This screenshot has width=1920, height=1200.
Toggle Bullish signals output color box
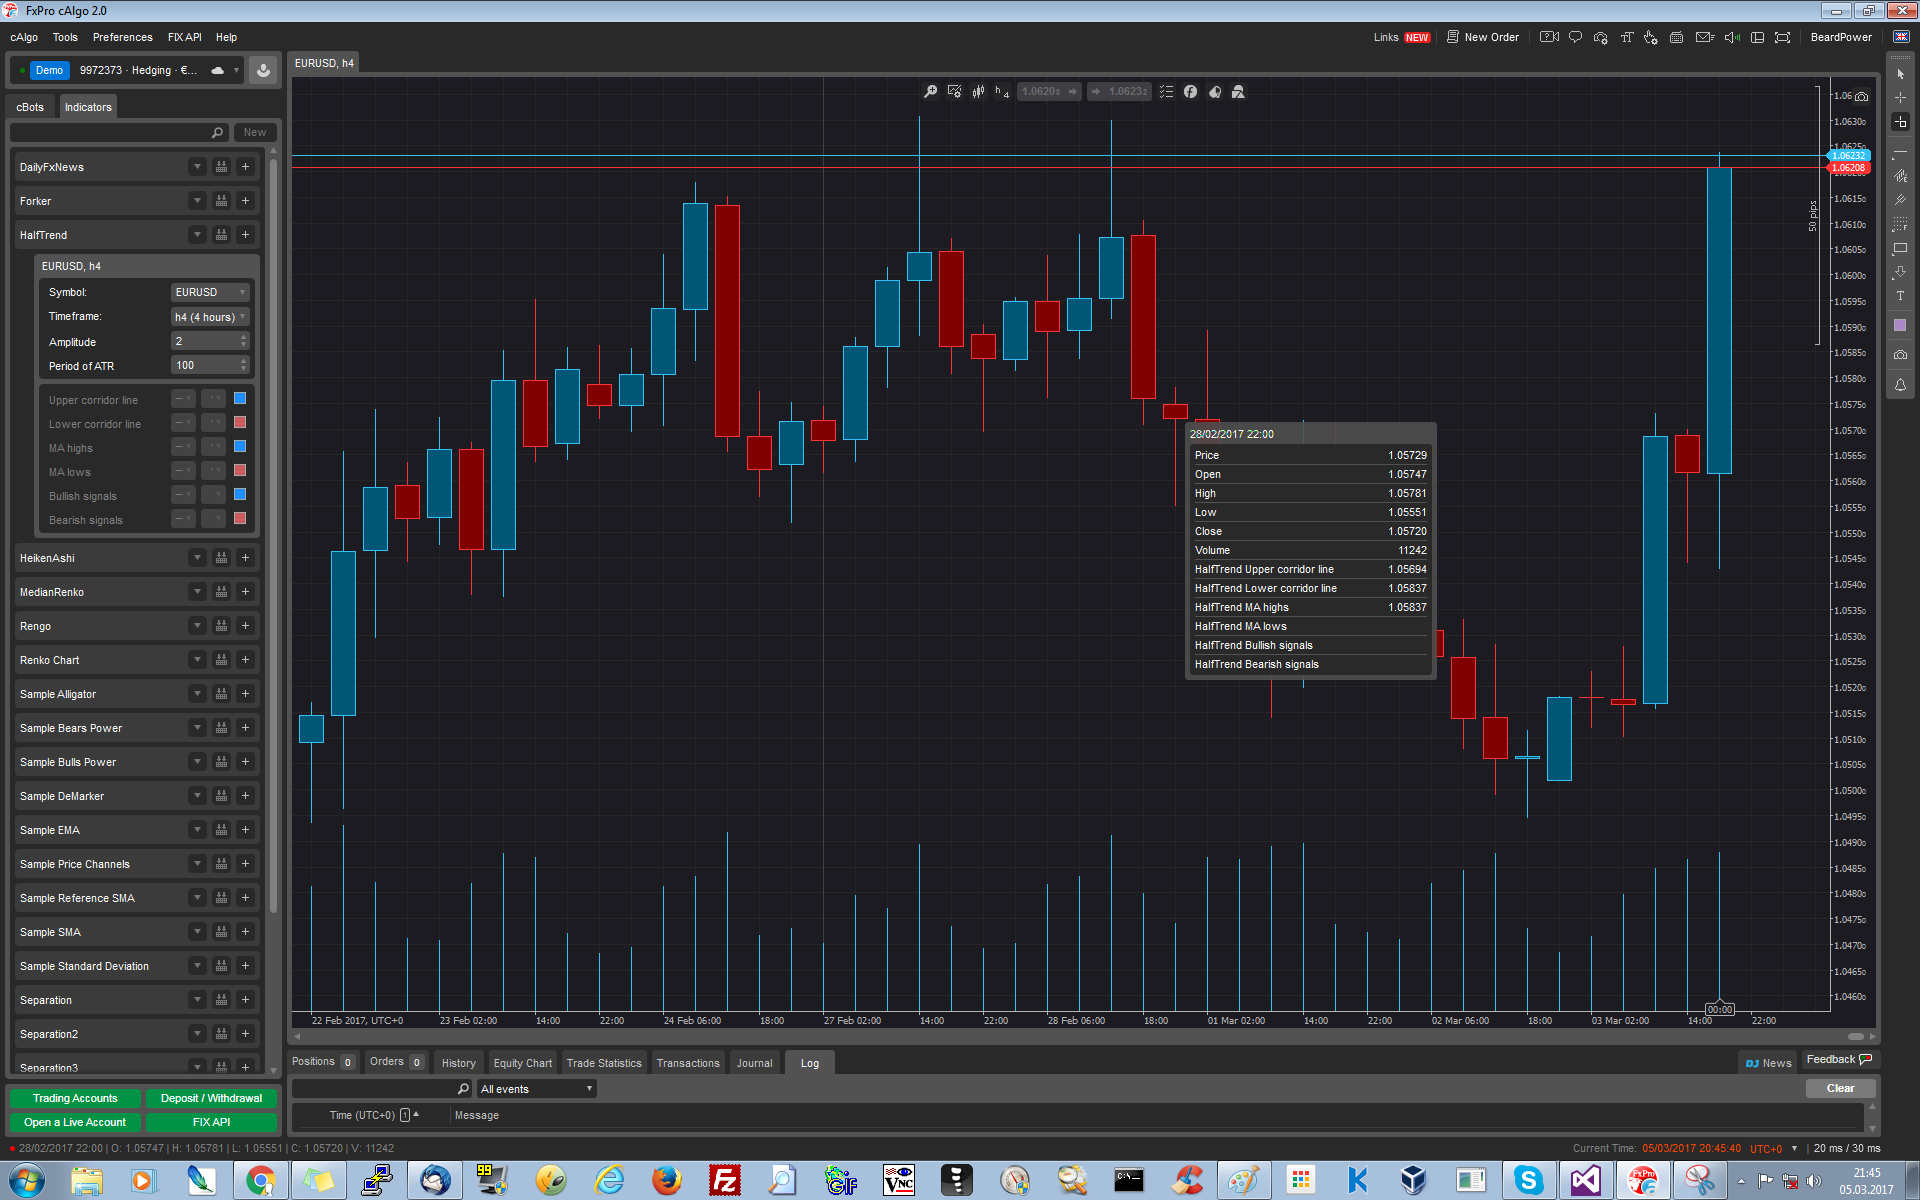(240, 495)
